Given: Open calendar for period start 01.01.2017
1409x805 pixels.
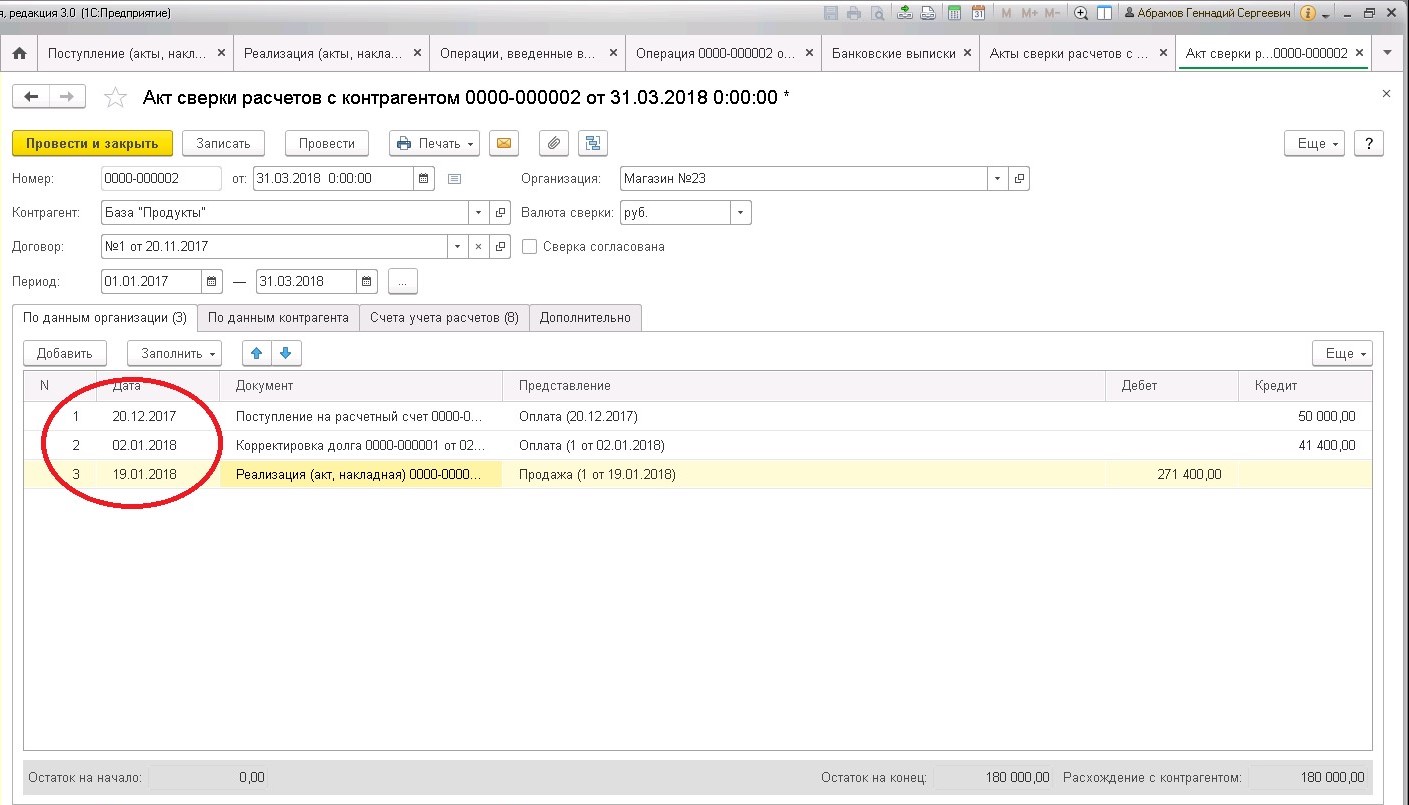Looking at the screenshot, I should pos(213,281).
